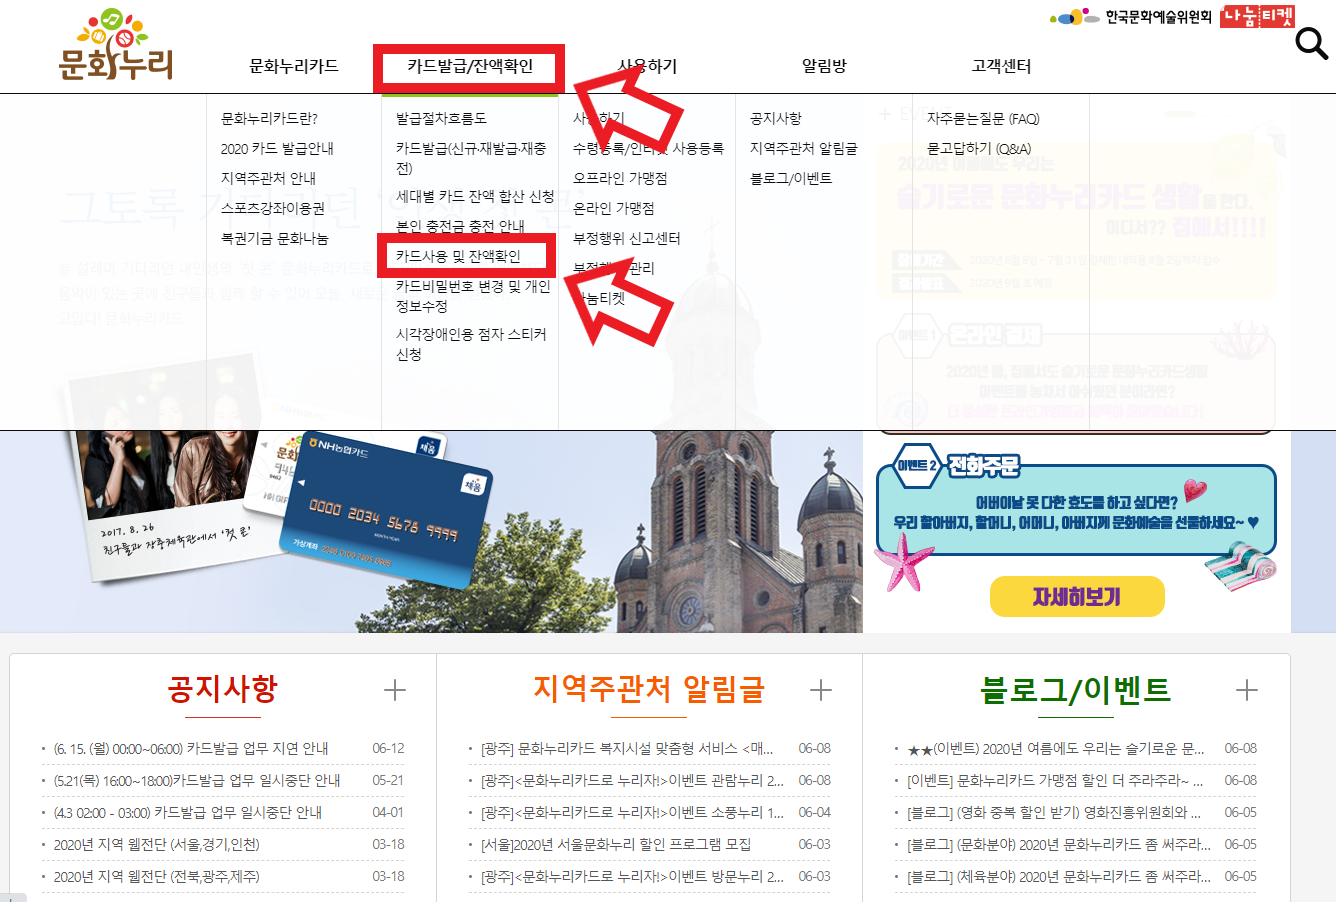Select 시각장애인용 점자 스티커 신청 item

click(x=471, y=344)
